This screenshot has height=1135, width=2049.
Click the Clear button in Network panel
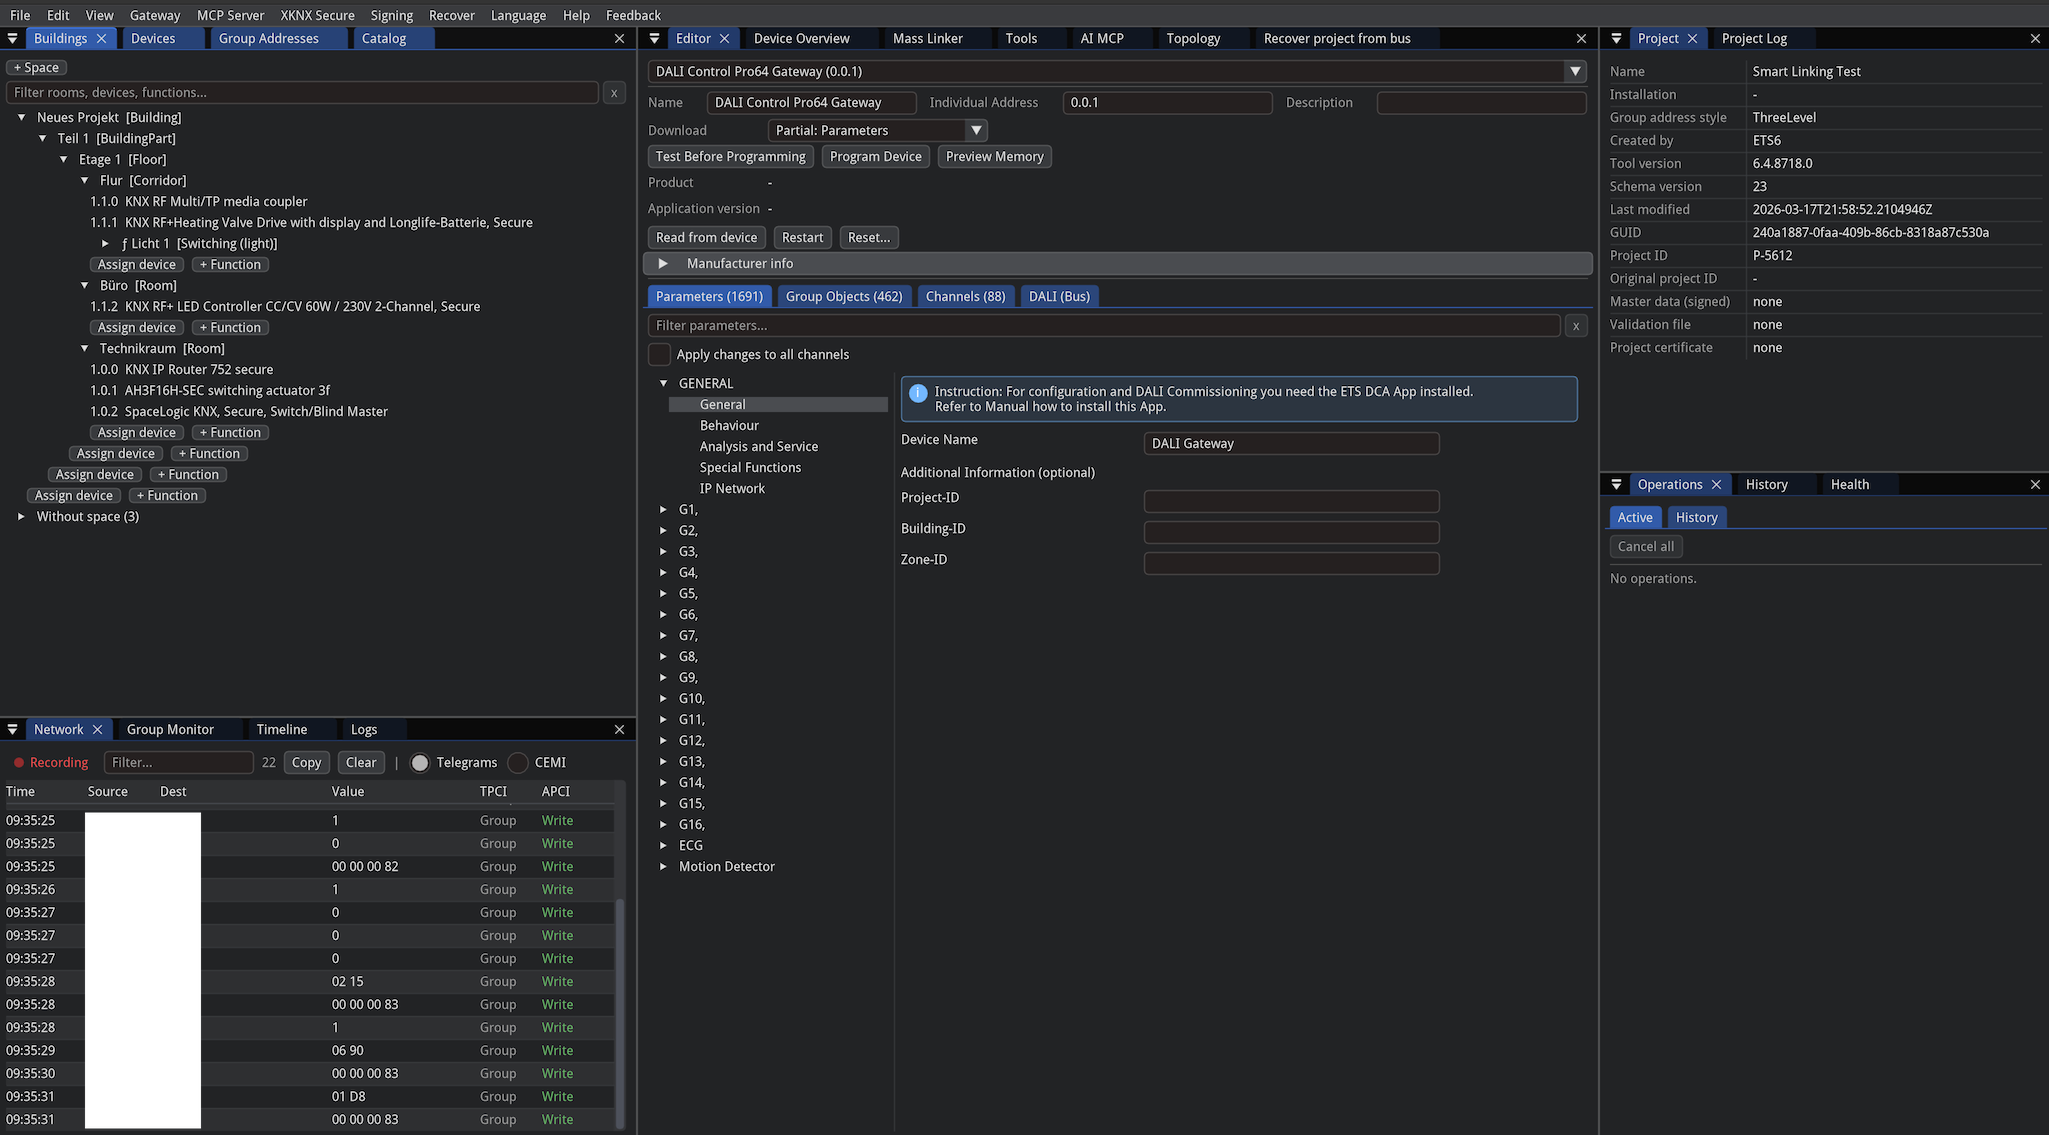coord(361,762)
